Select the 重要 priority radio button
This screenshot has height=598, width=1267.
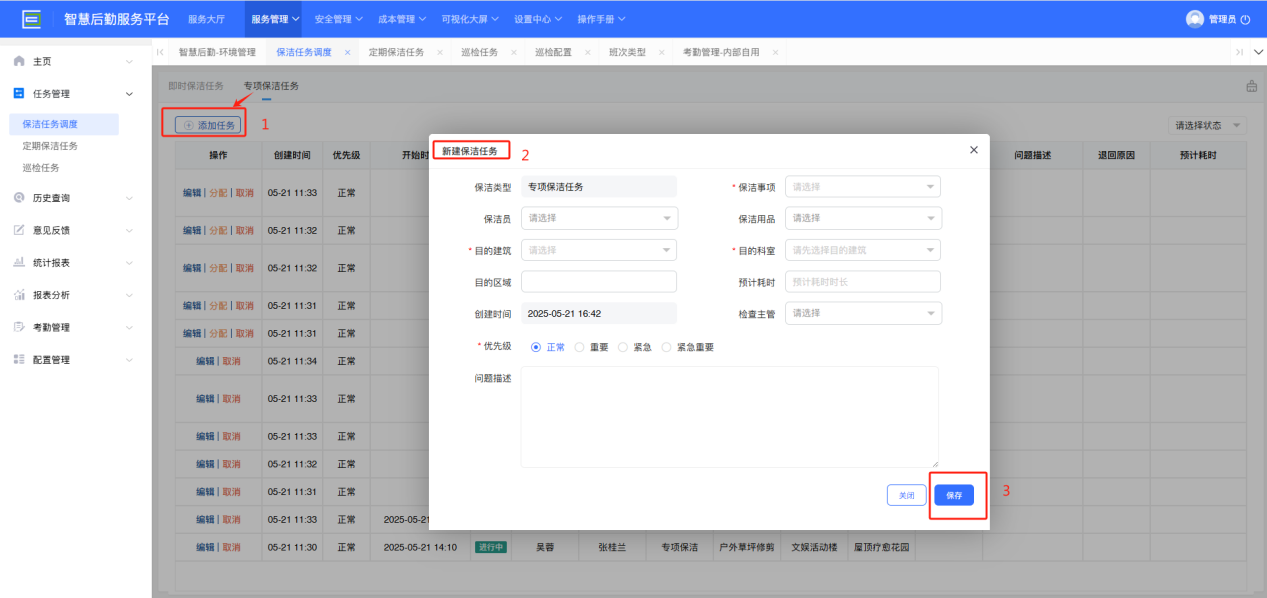pyautogui.click(x=580, y=347)
